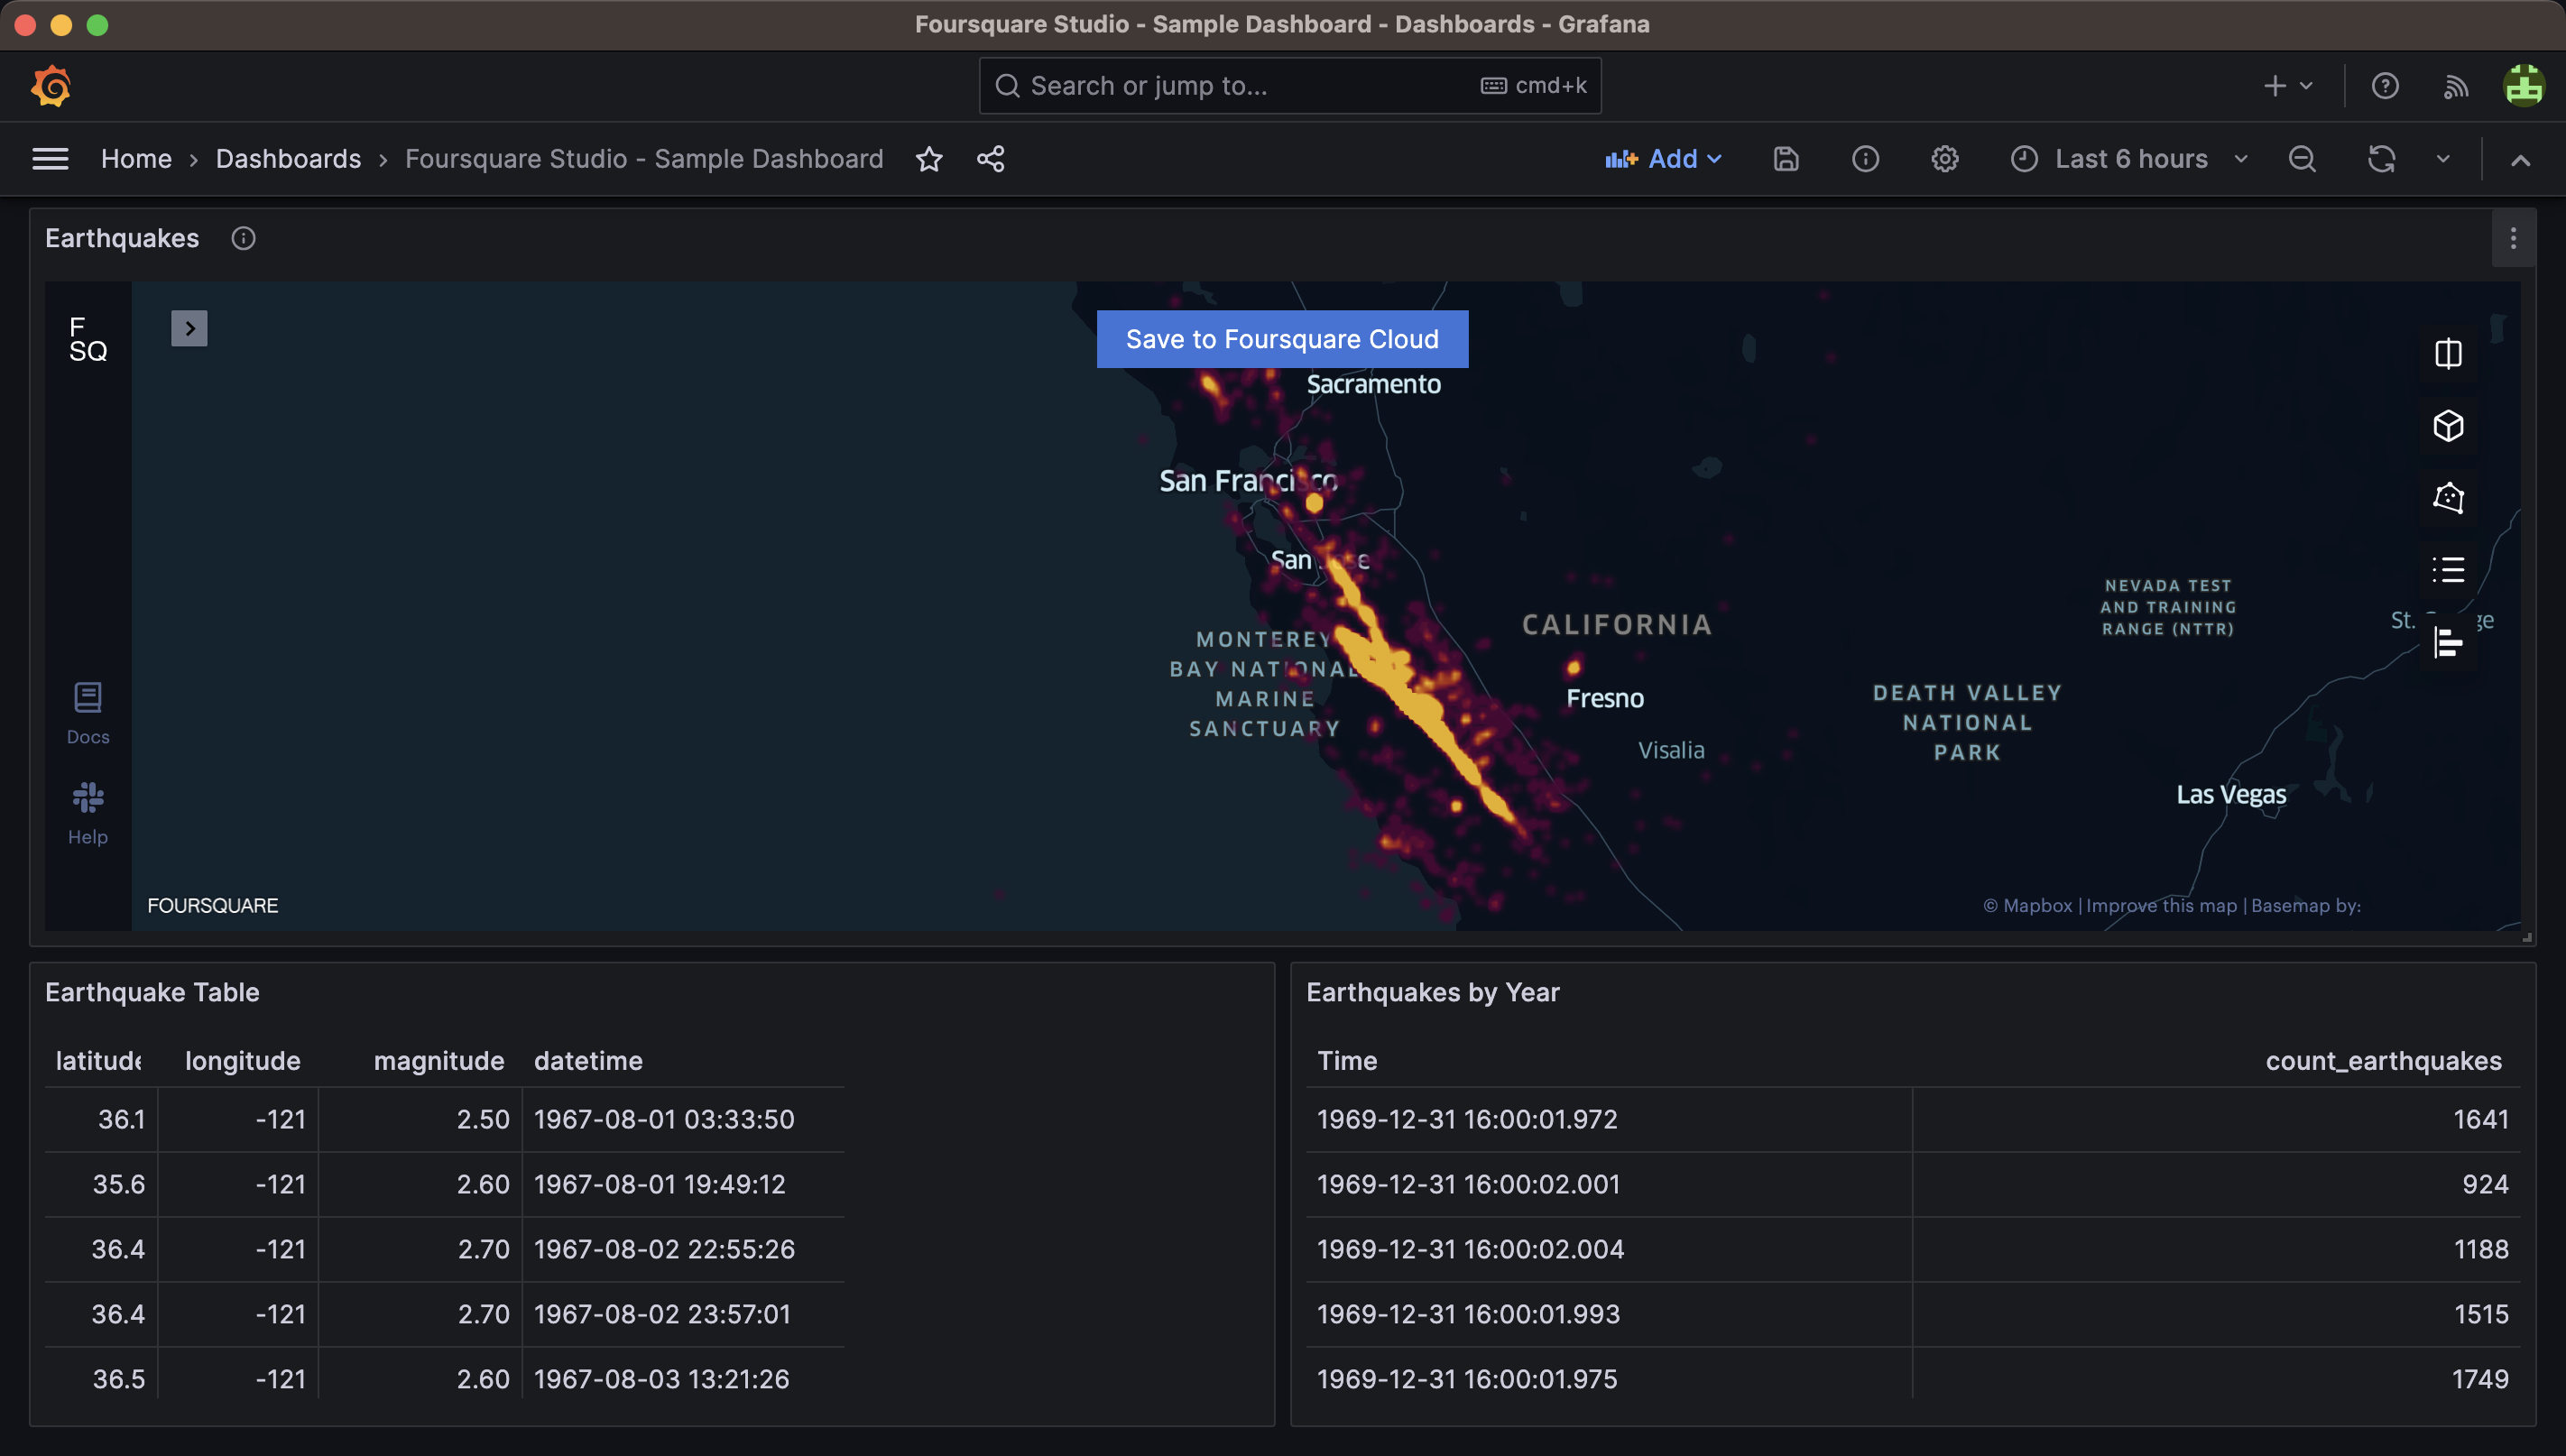Sort by magnitude column header
Image resolution: width=2566 pixels, height=1456 pixels.
[439, 1060]
